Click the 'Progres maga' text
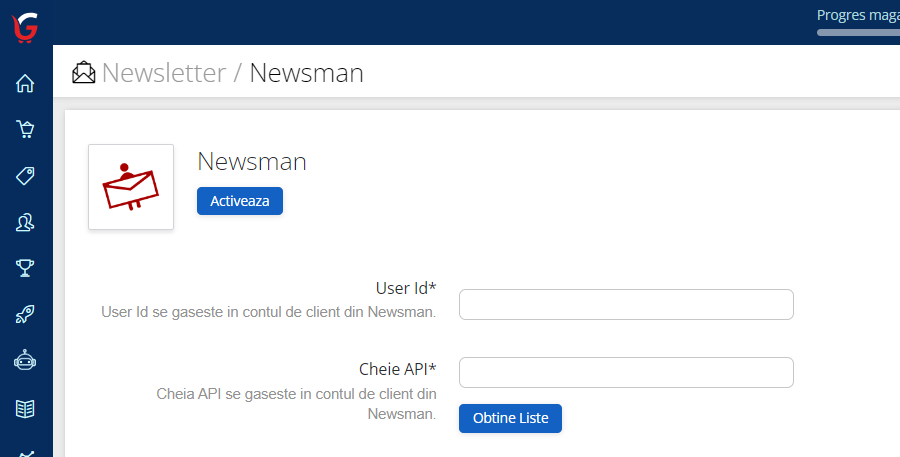 click(858, 16)
